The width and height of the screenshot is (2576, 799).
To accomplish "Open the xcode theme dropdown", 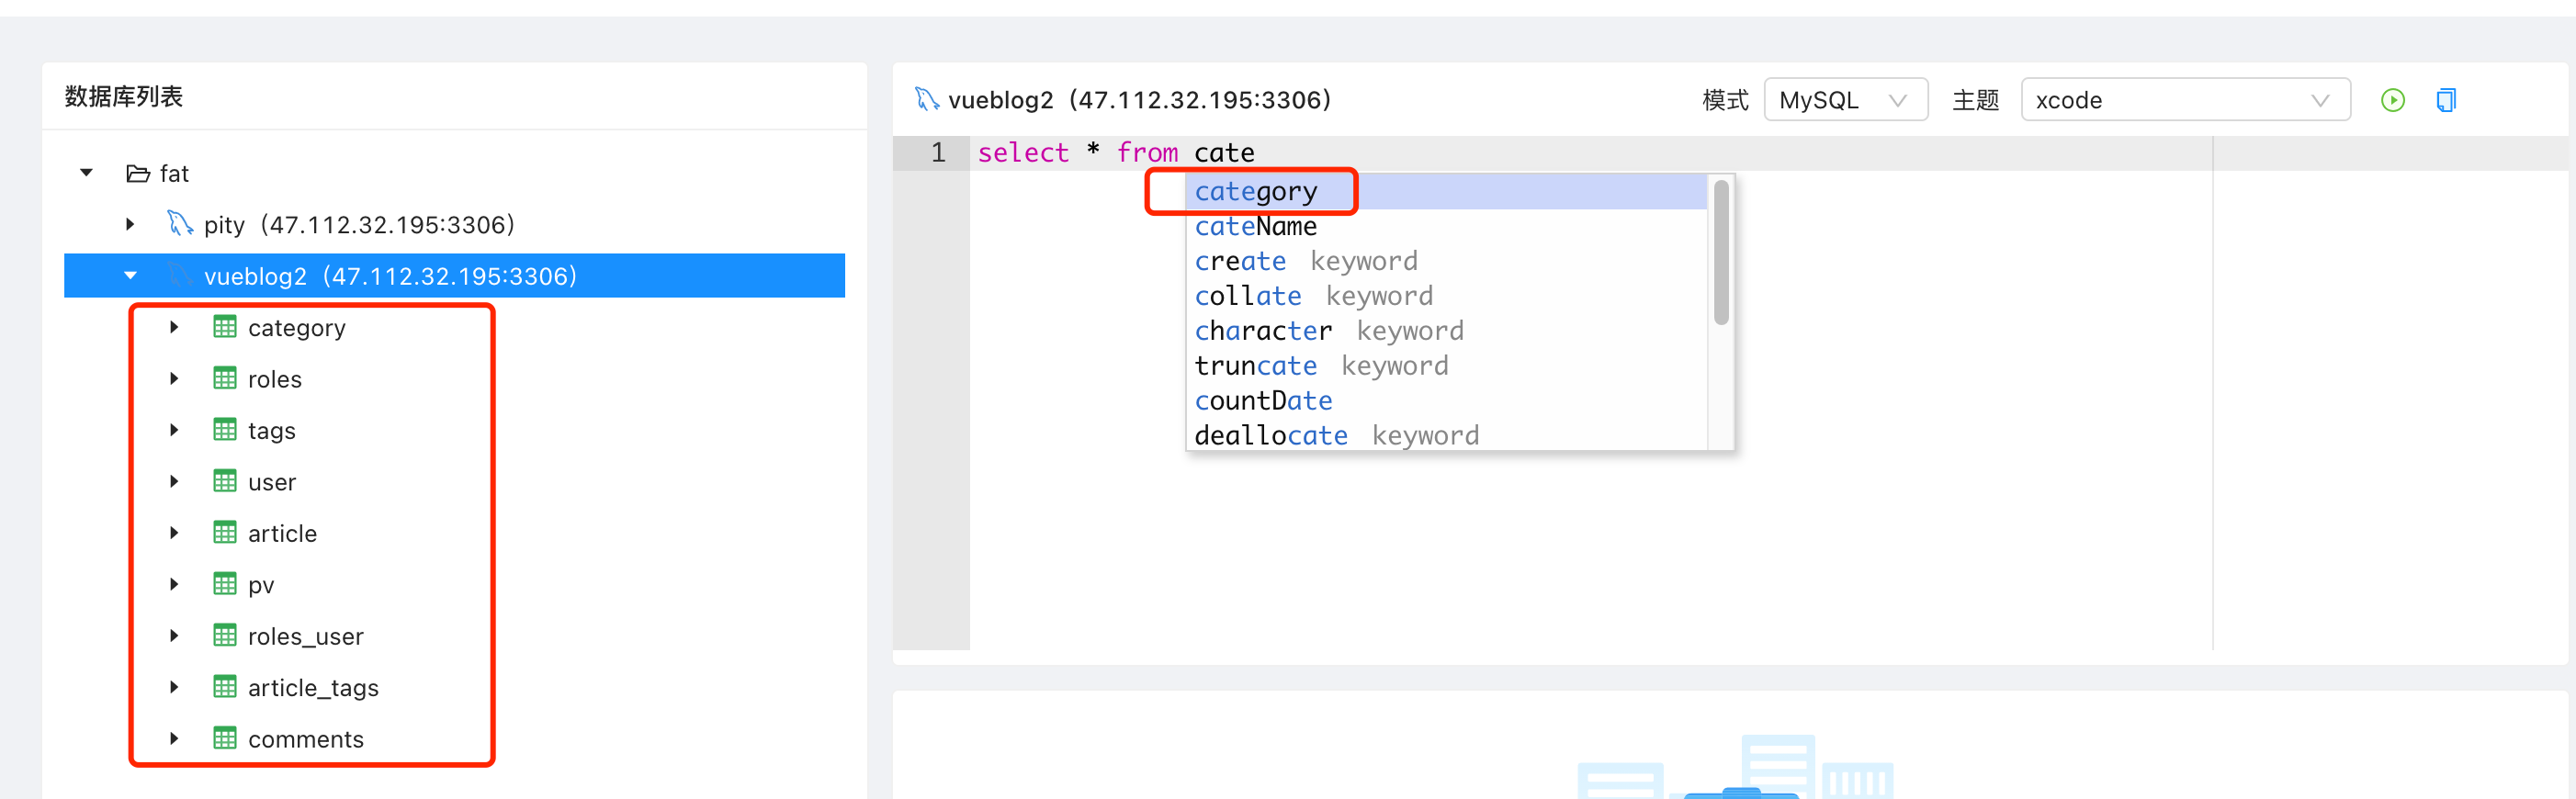I will pyautogui.click(x=2185, y=100).
